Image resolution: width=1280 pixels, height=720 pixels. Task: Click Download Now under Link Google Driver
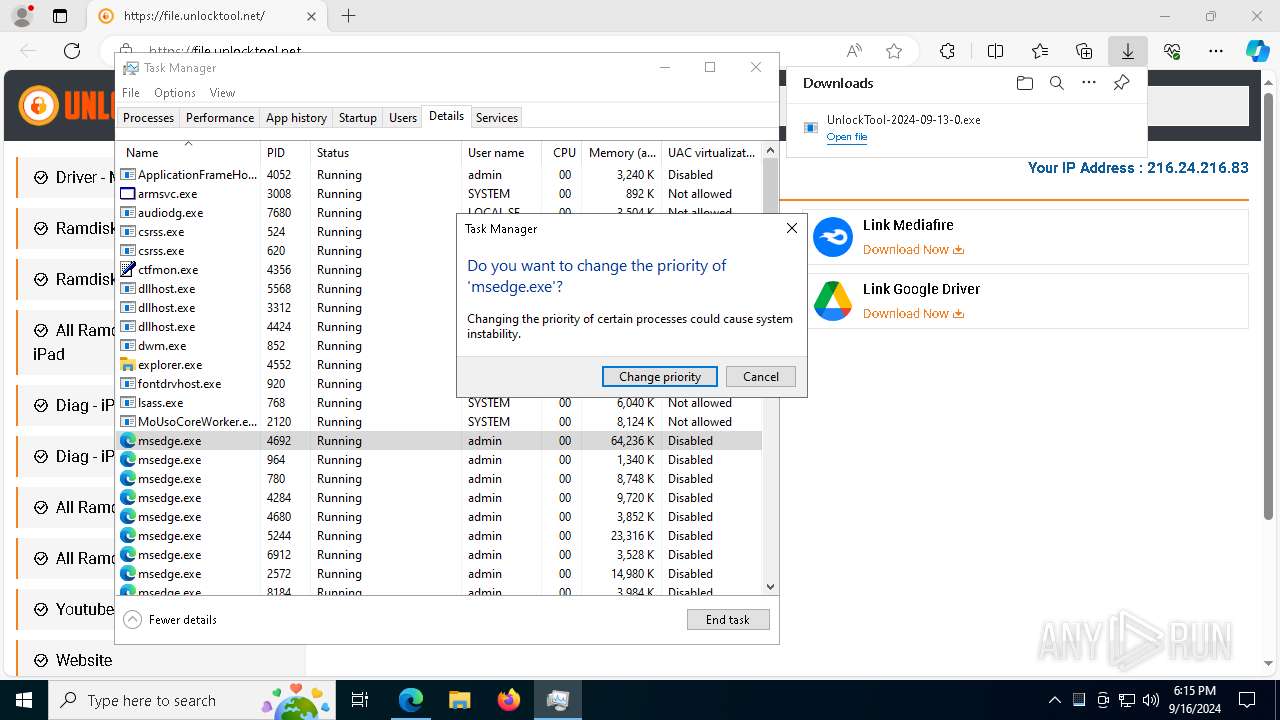(913, 314)
